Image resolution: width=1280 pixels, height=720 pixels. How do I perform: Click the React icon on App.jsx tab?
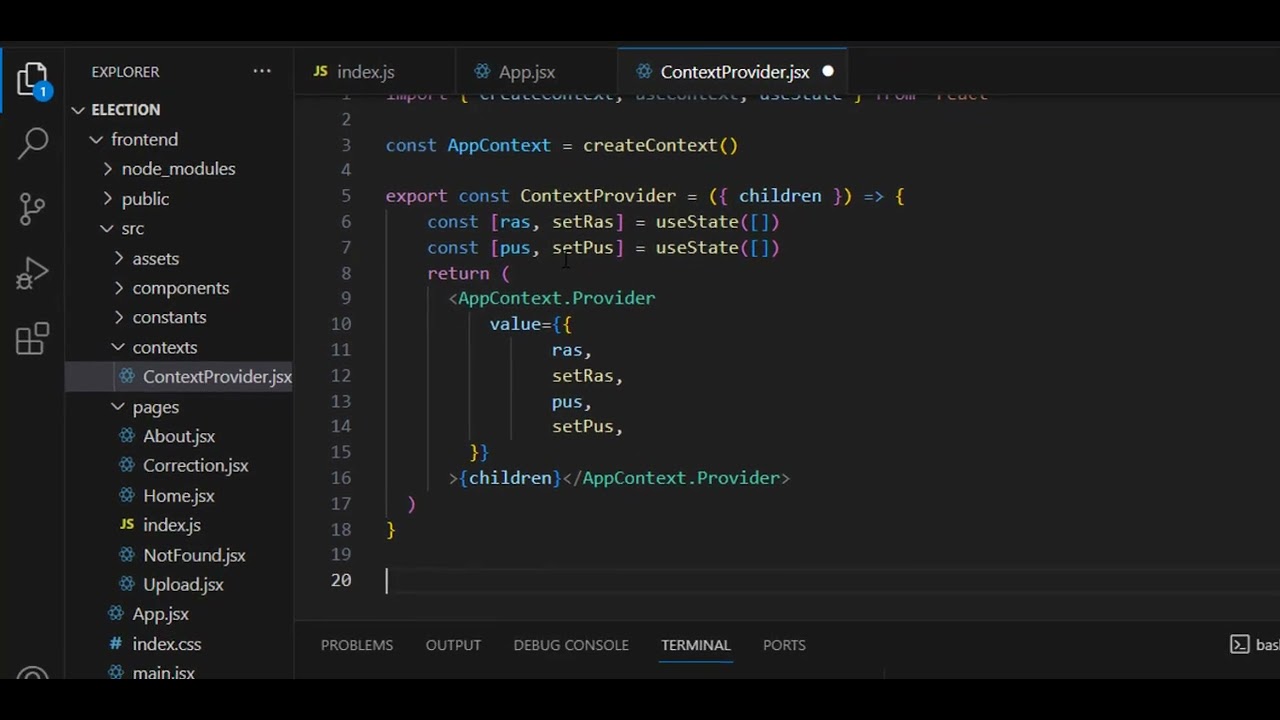point(482,72)
